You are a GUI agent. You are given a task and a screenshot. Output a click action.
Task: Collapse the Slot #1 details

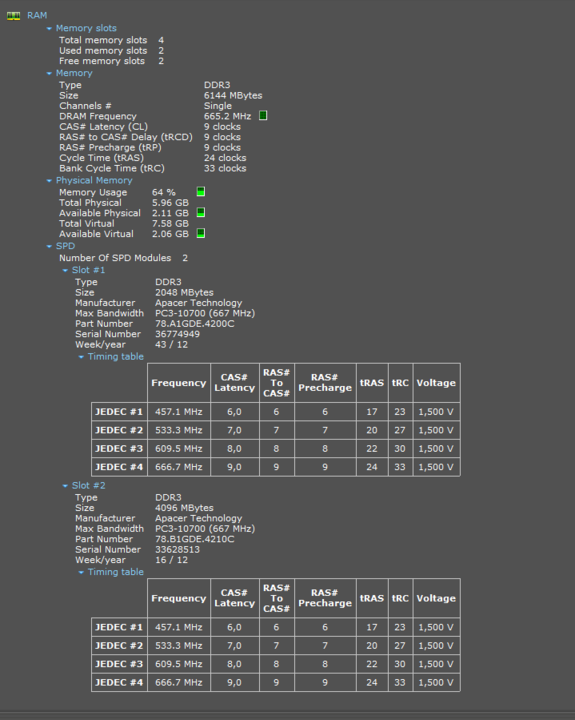coord(65,270)
